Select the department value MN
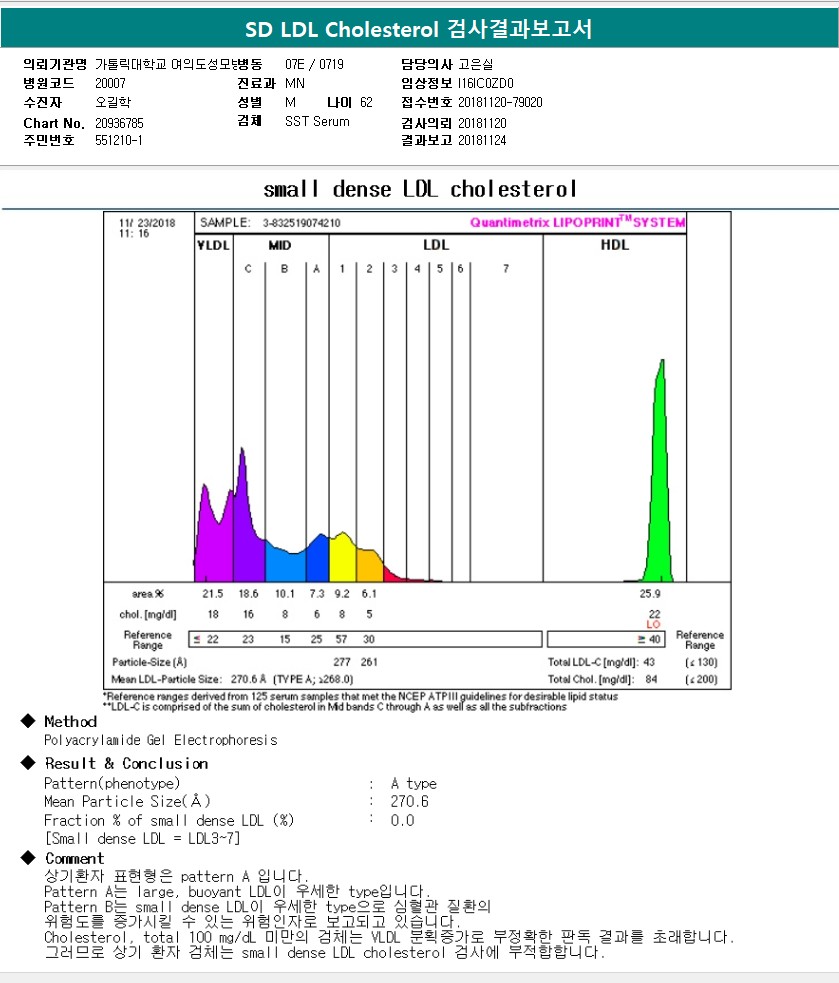The image size is (839, 983). pos(295,83)
